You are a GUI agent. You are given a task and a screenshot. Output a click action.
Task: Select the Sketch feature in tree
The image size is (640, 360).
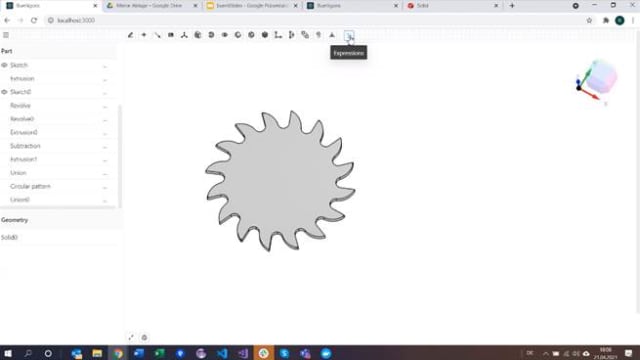[19, 65]
